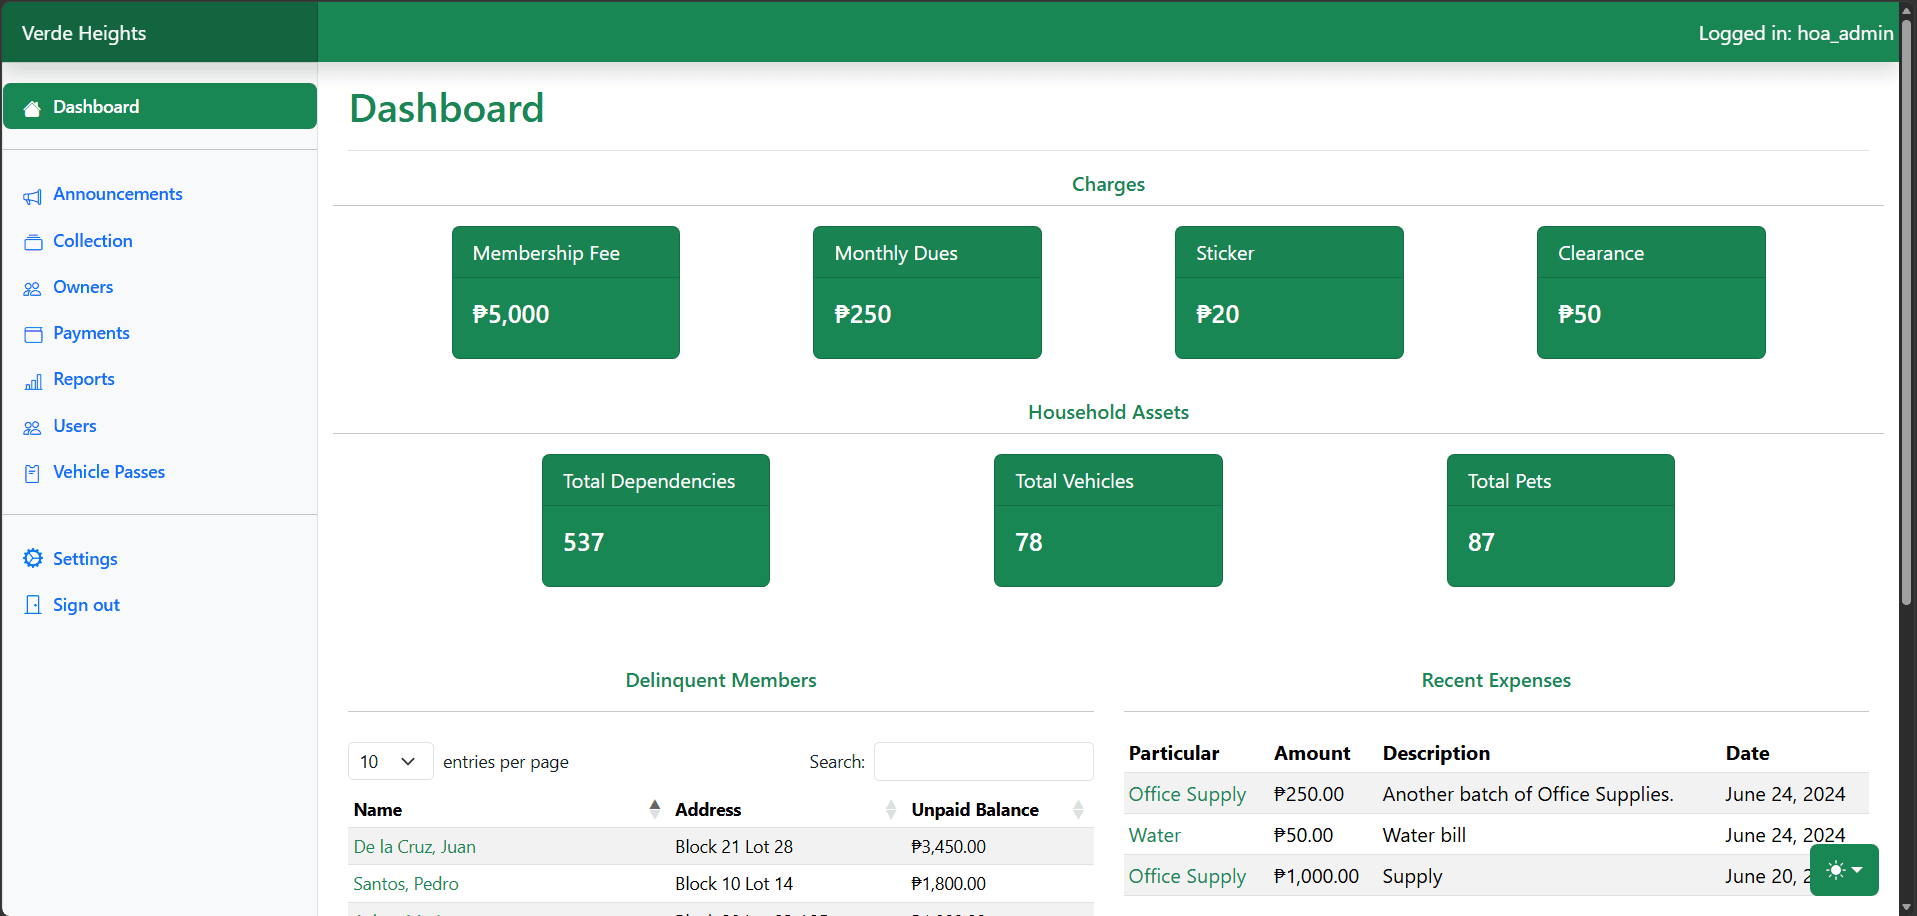Open Owners via its people icon

pos(33,287)
